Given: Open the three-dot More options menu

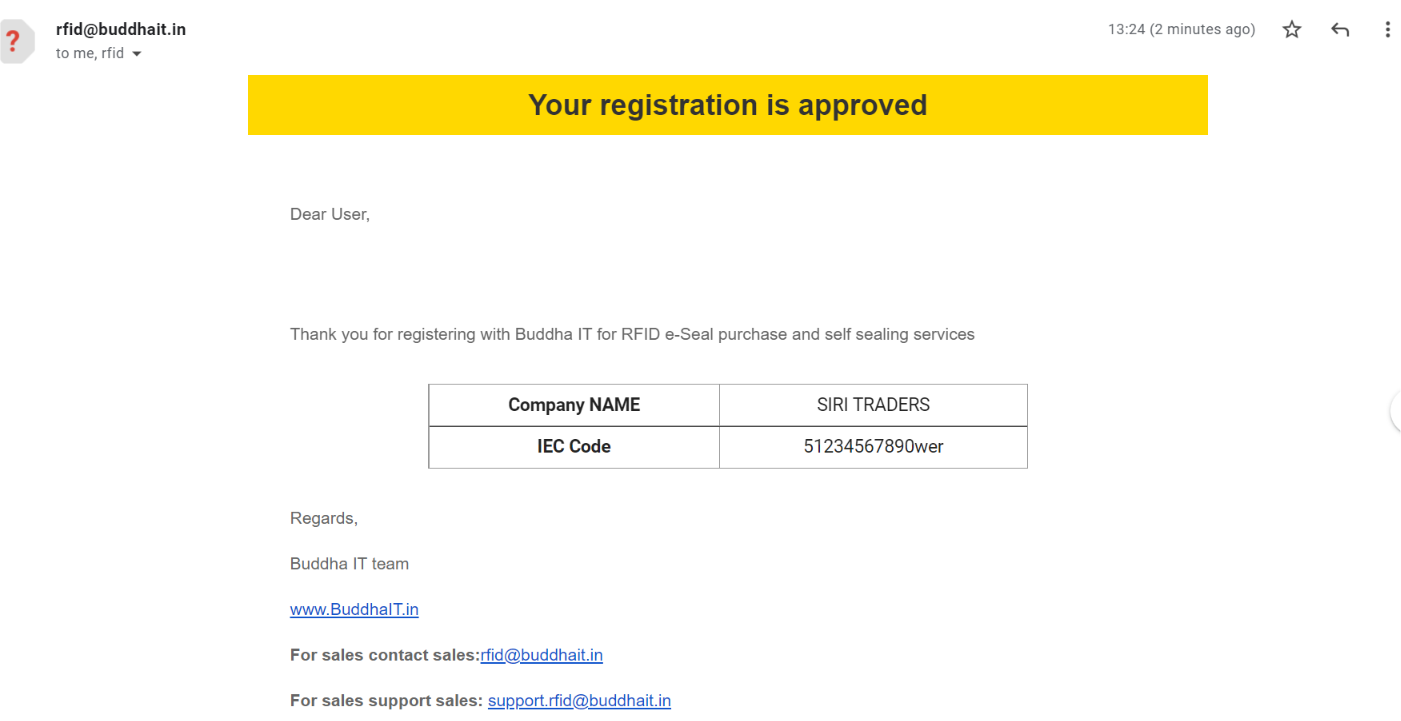Looking at the screenshot, I should (1387, 30).
